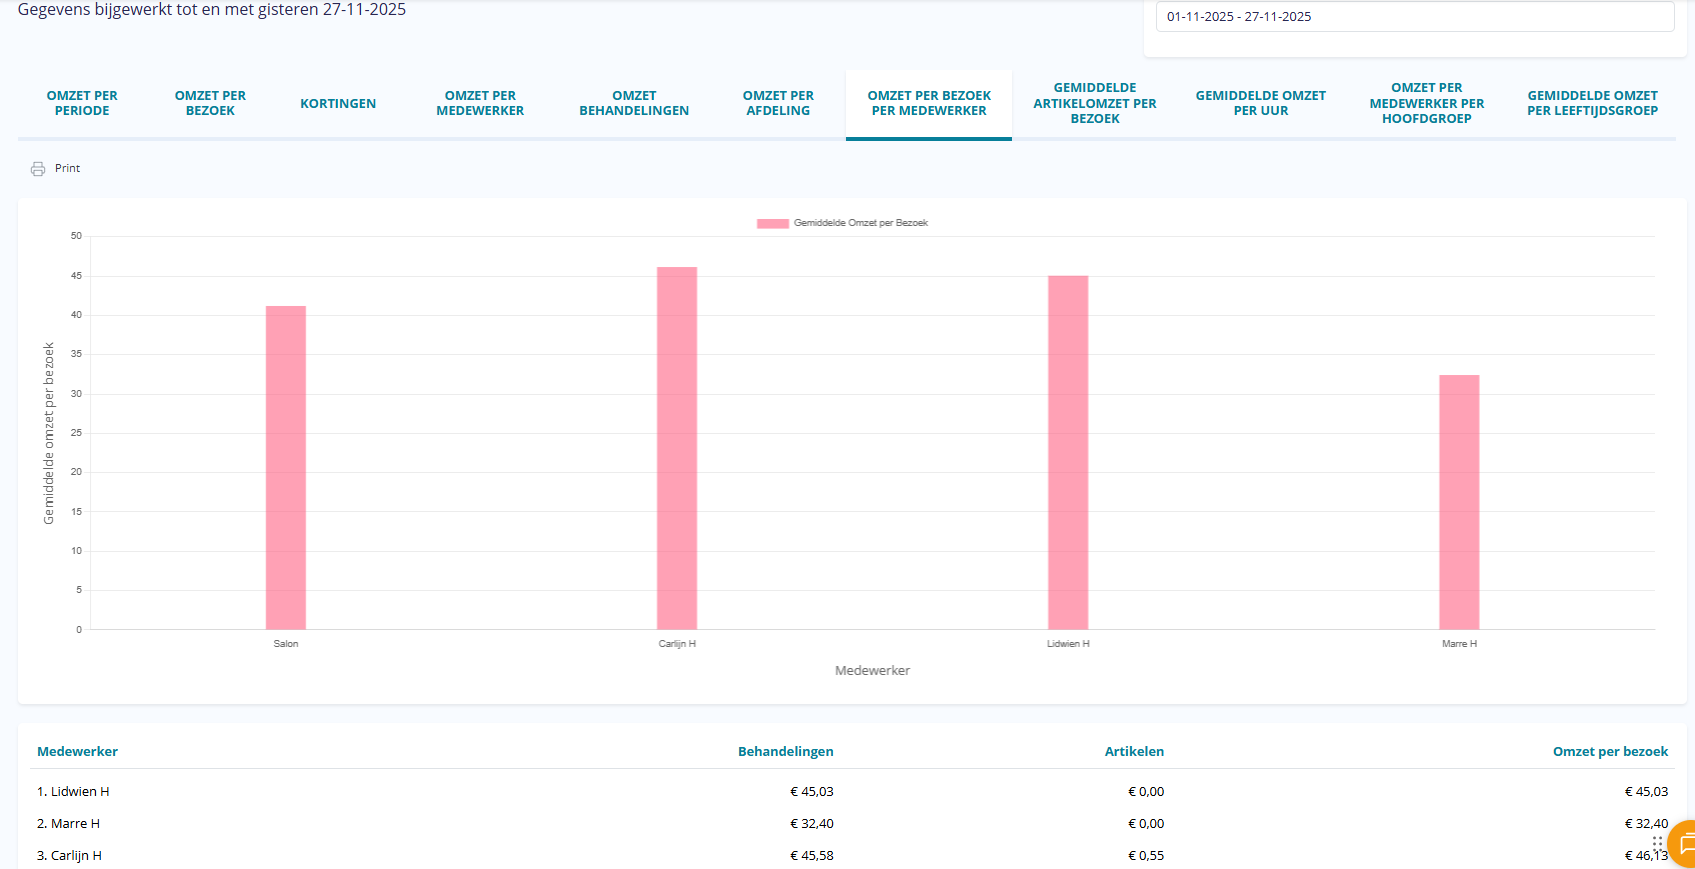Select the Omzet behandelingen tab

coord(634,104)
